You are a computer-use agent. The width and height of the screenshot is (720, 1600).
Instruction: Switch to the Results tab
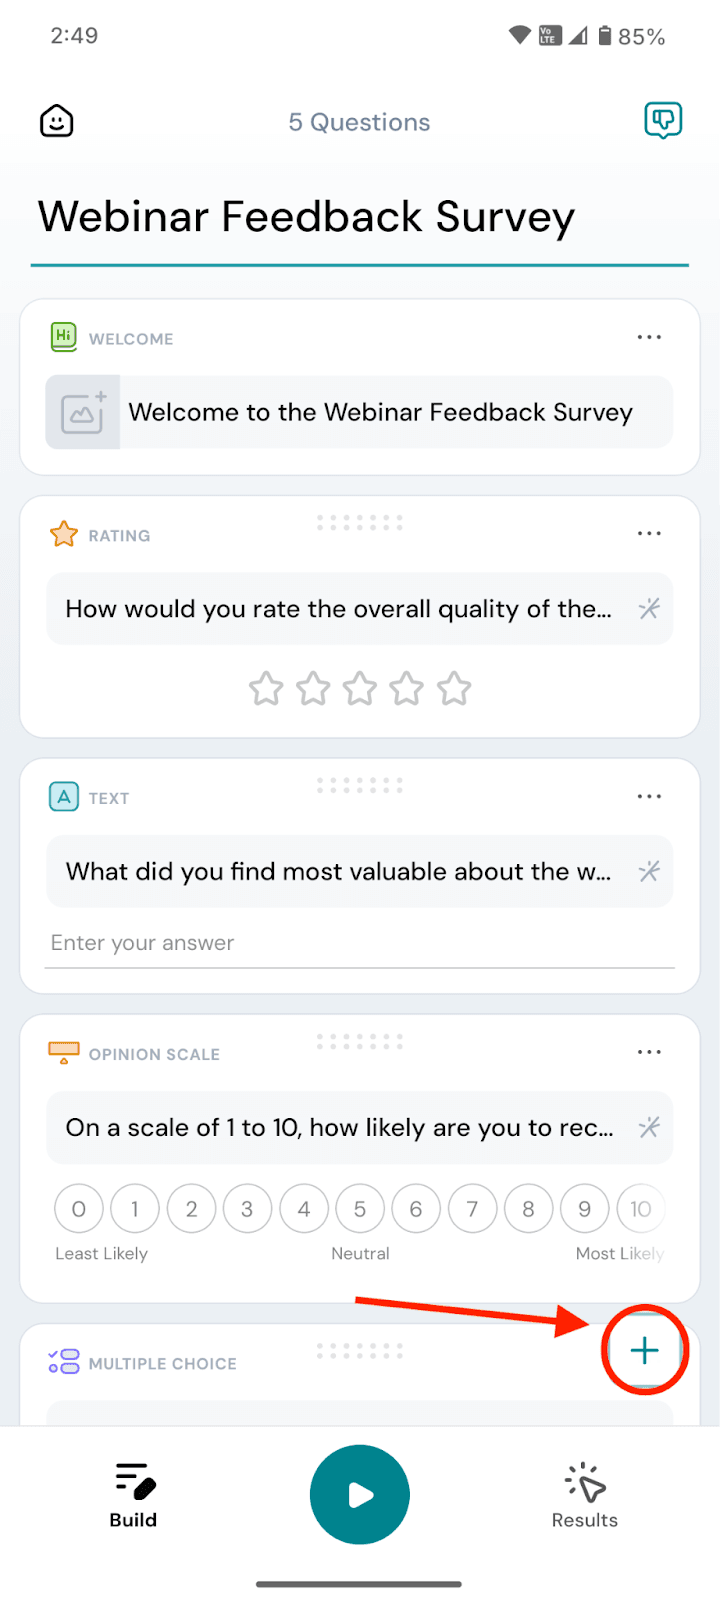click(x=585, y=1495)
